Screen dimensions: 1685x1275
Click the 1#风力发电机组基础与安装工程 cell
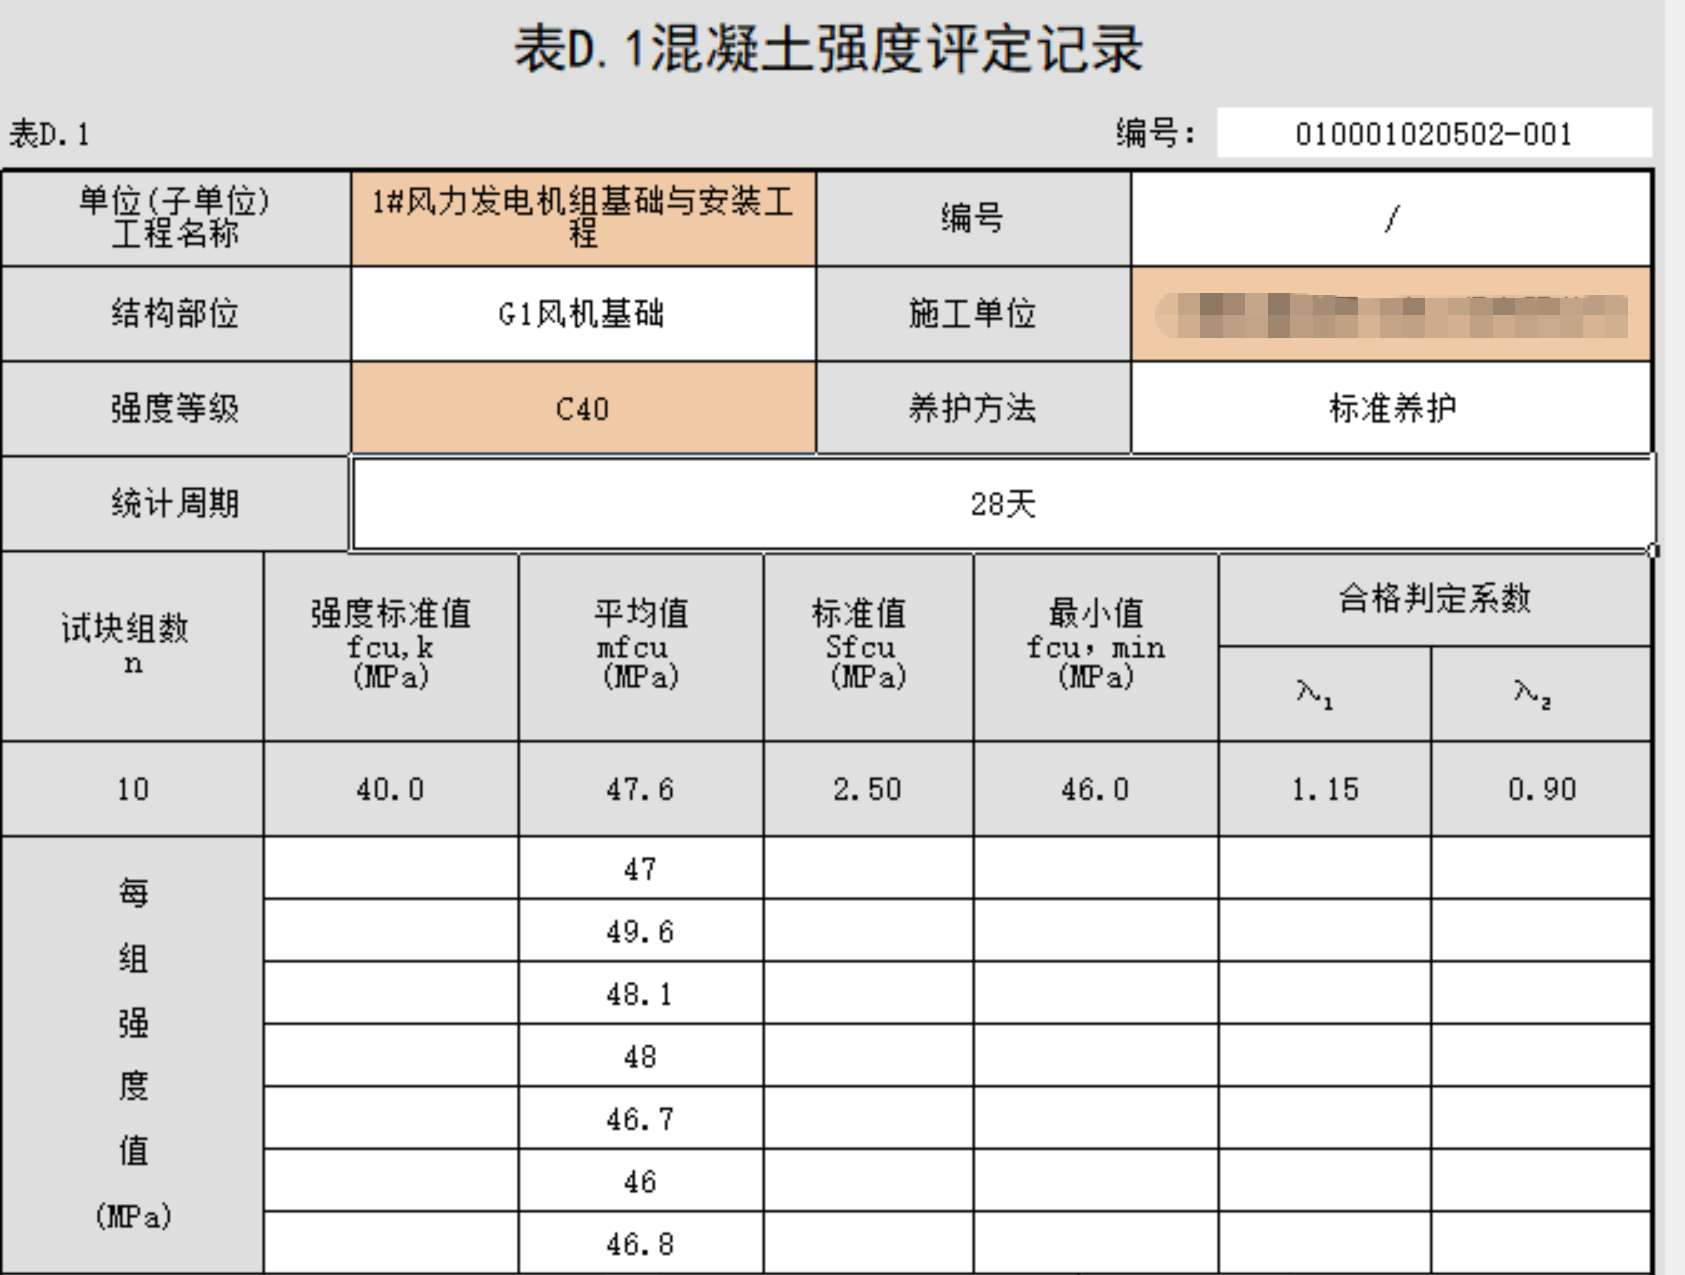pos(583,218)
